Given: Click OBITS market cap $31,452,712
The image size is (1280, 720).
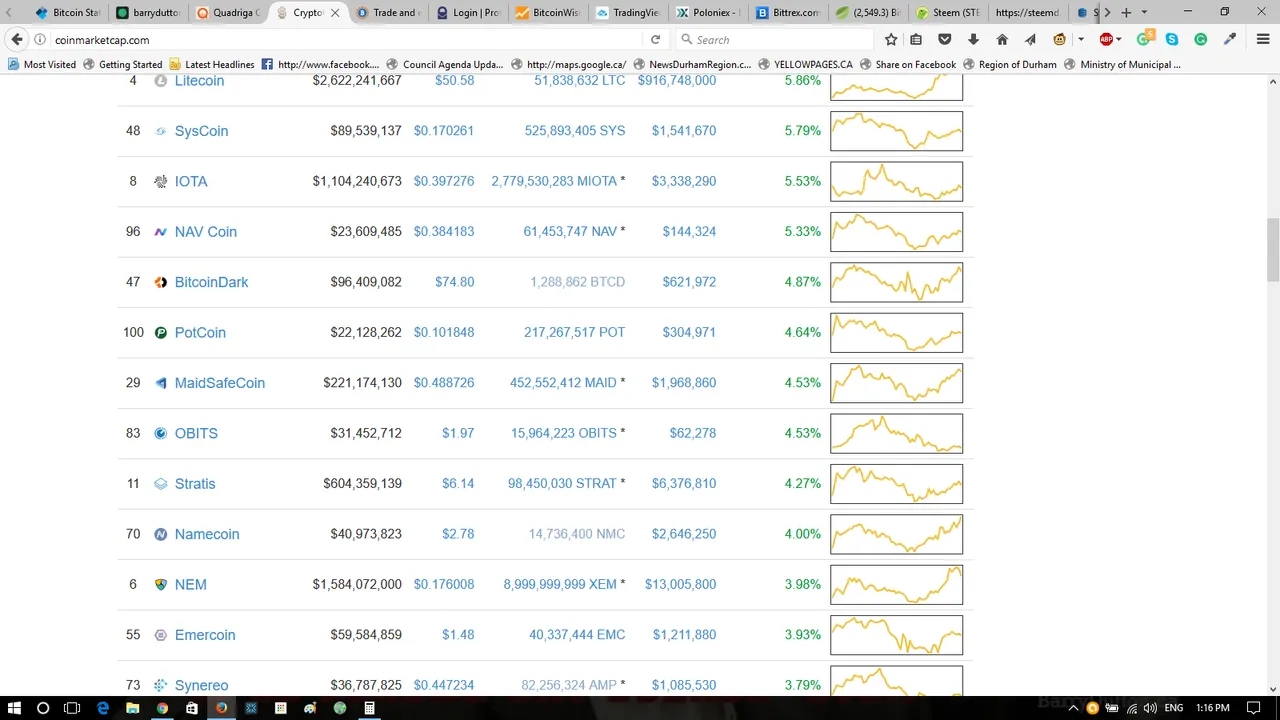Looking at the screenshot, I should 366,433.
